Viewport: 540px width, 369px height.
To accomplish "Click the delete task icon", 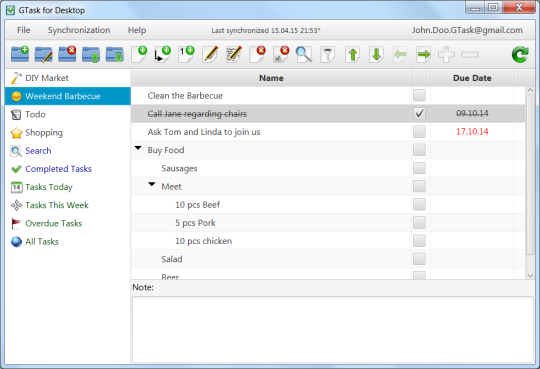I will (x=258, y=54).
